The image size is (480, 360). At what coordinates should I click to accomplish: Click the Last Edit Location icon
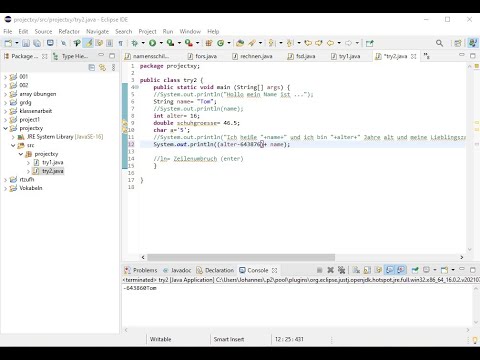pyautogui.click(x=308, y=43)
